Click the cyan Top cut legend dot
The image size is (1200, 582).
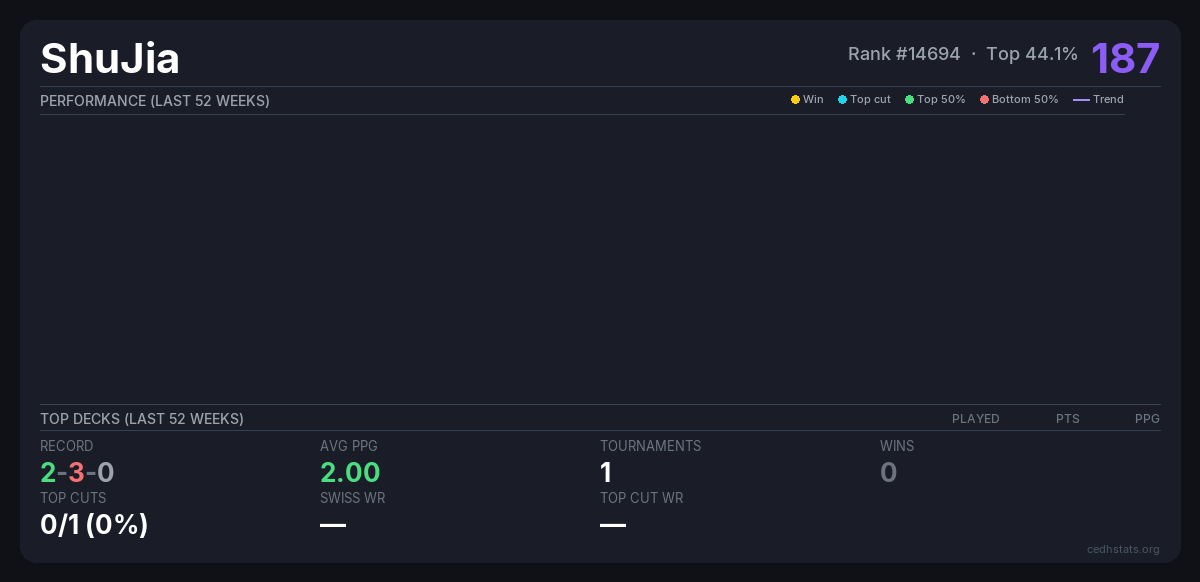(842, 100)
